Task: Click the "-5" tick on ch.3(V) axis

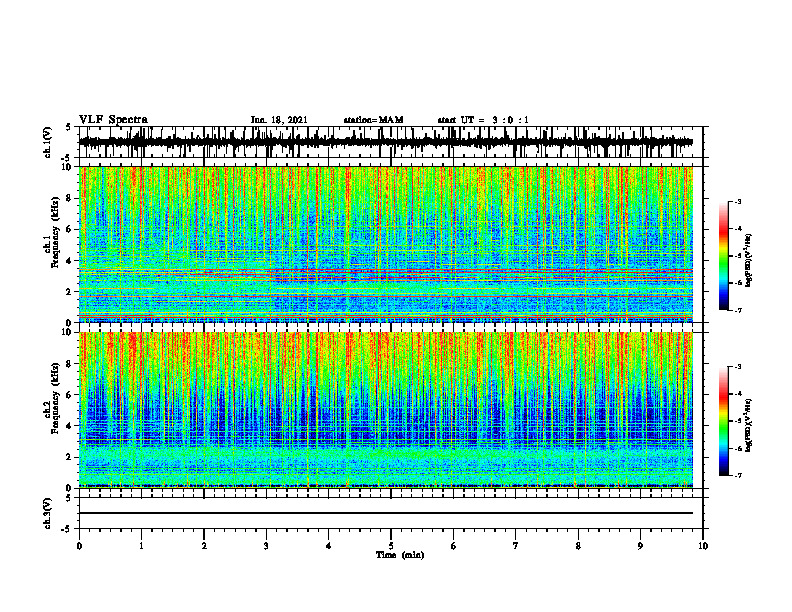Action: tap(67, 529)
